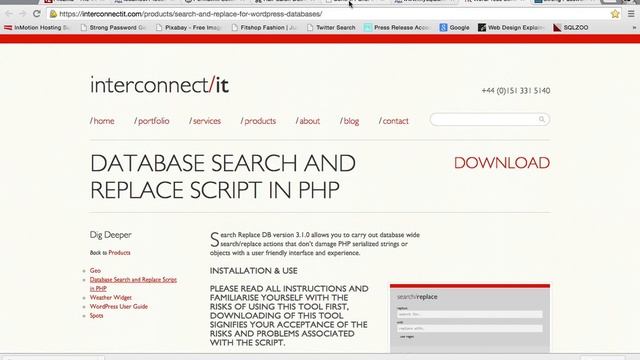The height and width of the screenshot is (360, 640).
Task: Bookmark page with the star icon
Action: 615,14
